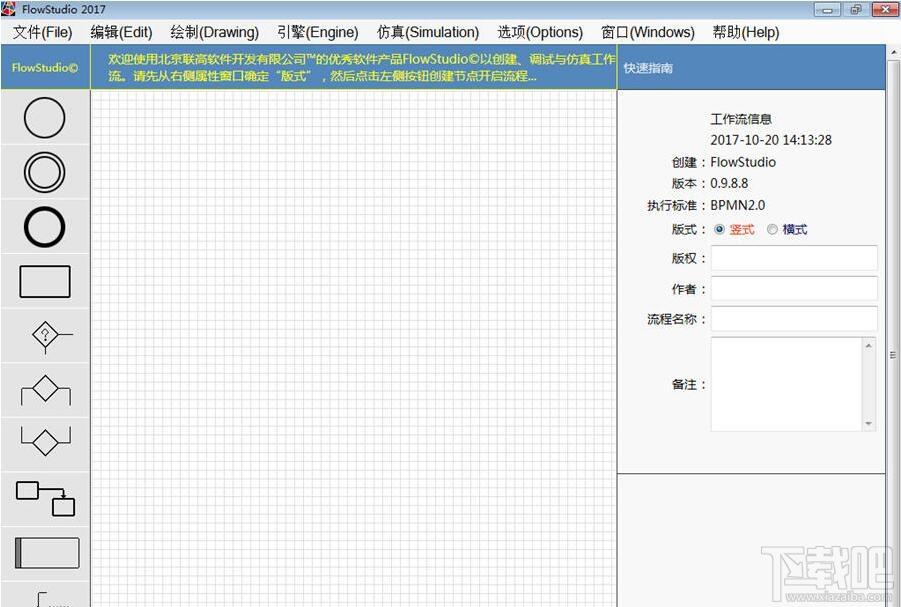Click the 创建 FlowStudio creator value
The height and width of the screenshot is (607, 901).
click(743, 162)
